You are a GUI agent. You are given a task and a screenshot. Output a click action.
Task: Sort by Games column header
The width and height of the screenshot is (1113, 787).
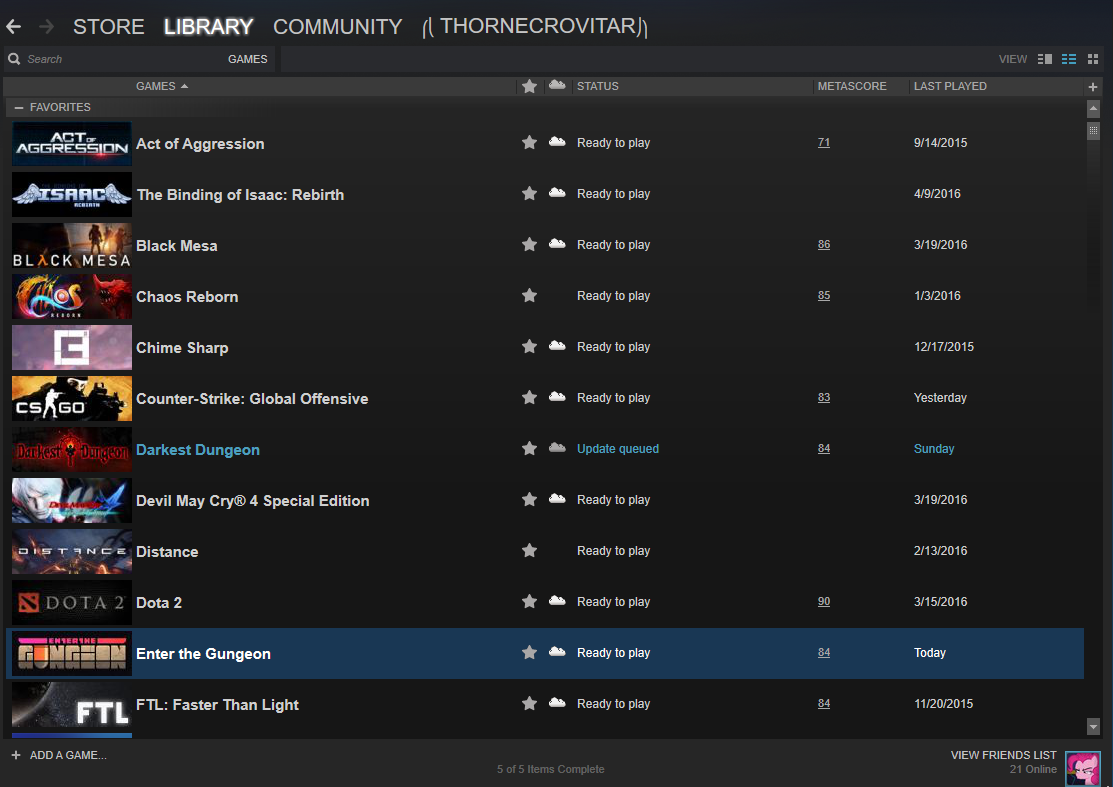162,86
